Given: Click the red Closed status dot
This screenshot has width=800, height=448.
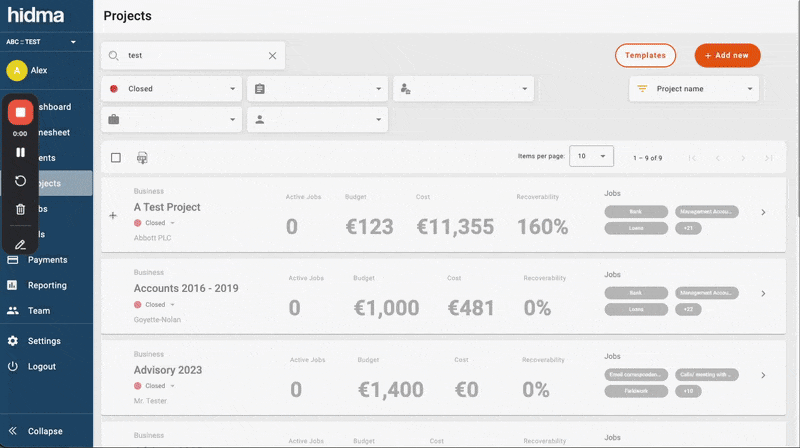Looking at the screenshot, I should coord(114,89).
